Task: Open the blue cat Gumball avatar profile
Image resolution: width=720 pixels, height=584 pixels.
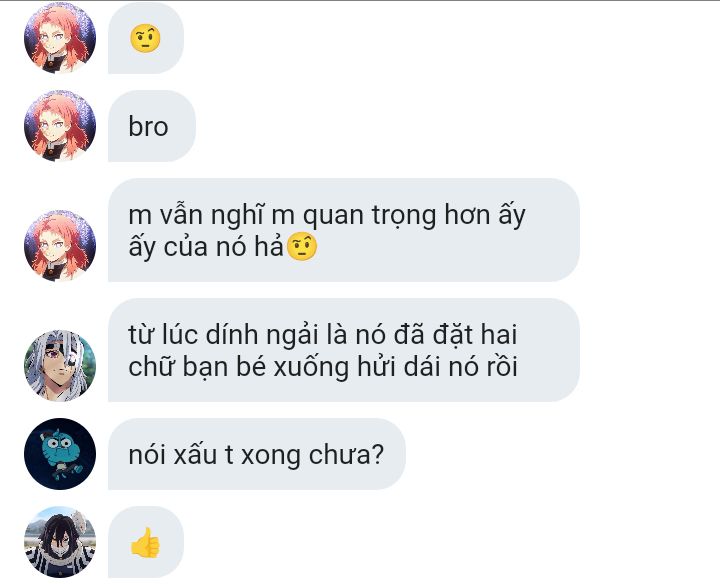Action: click(60, 454)
